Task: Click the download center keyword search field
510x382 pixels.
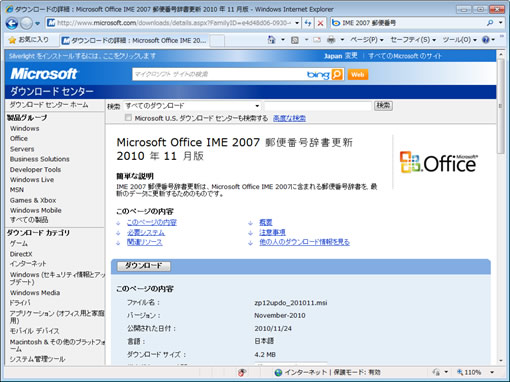Action: click(x=318, y=106)
